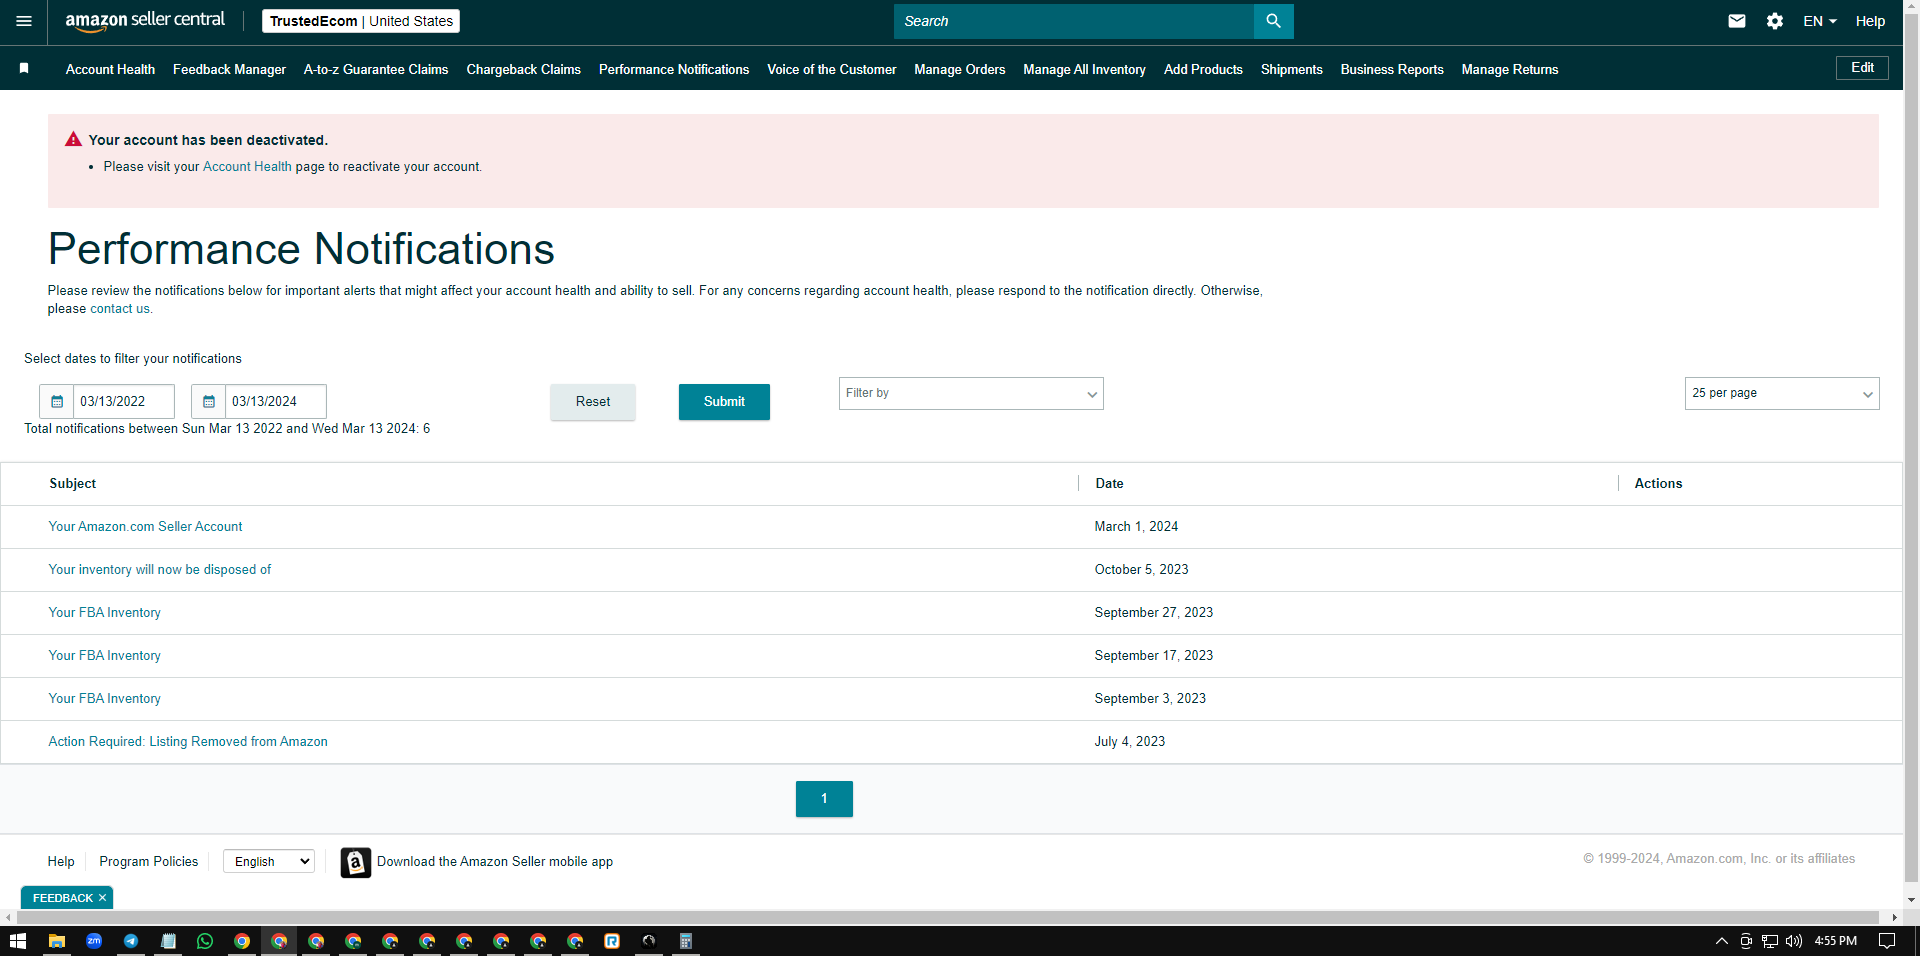This screenshot has width=1920, height=956.
Task: Open the FEEDBACK tab
Action: pyautogui.click(x=62, y=898)
